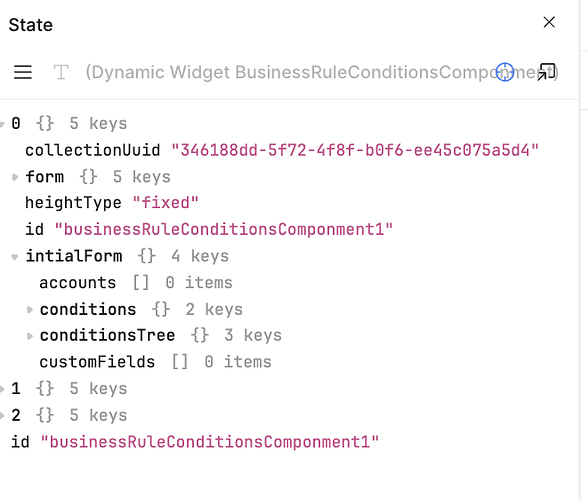Close the State panel
Image resolution: width=588 pixels, height=500 pixels.
[549, 23]
